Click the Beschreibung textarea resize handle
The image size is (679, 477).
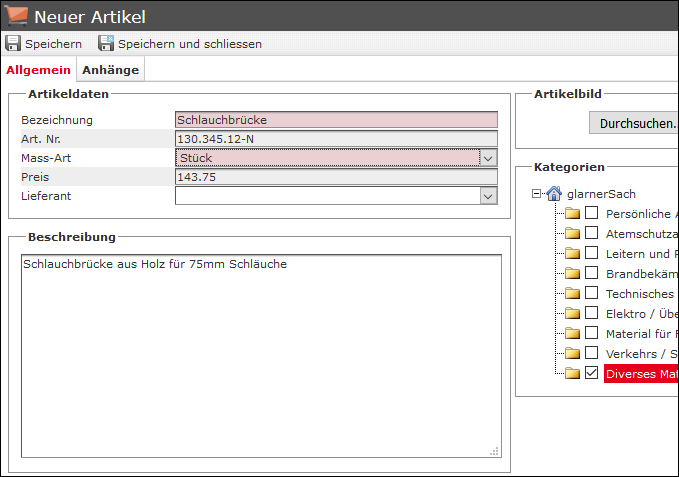(494, 451)
